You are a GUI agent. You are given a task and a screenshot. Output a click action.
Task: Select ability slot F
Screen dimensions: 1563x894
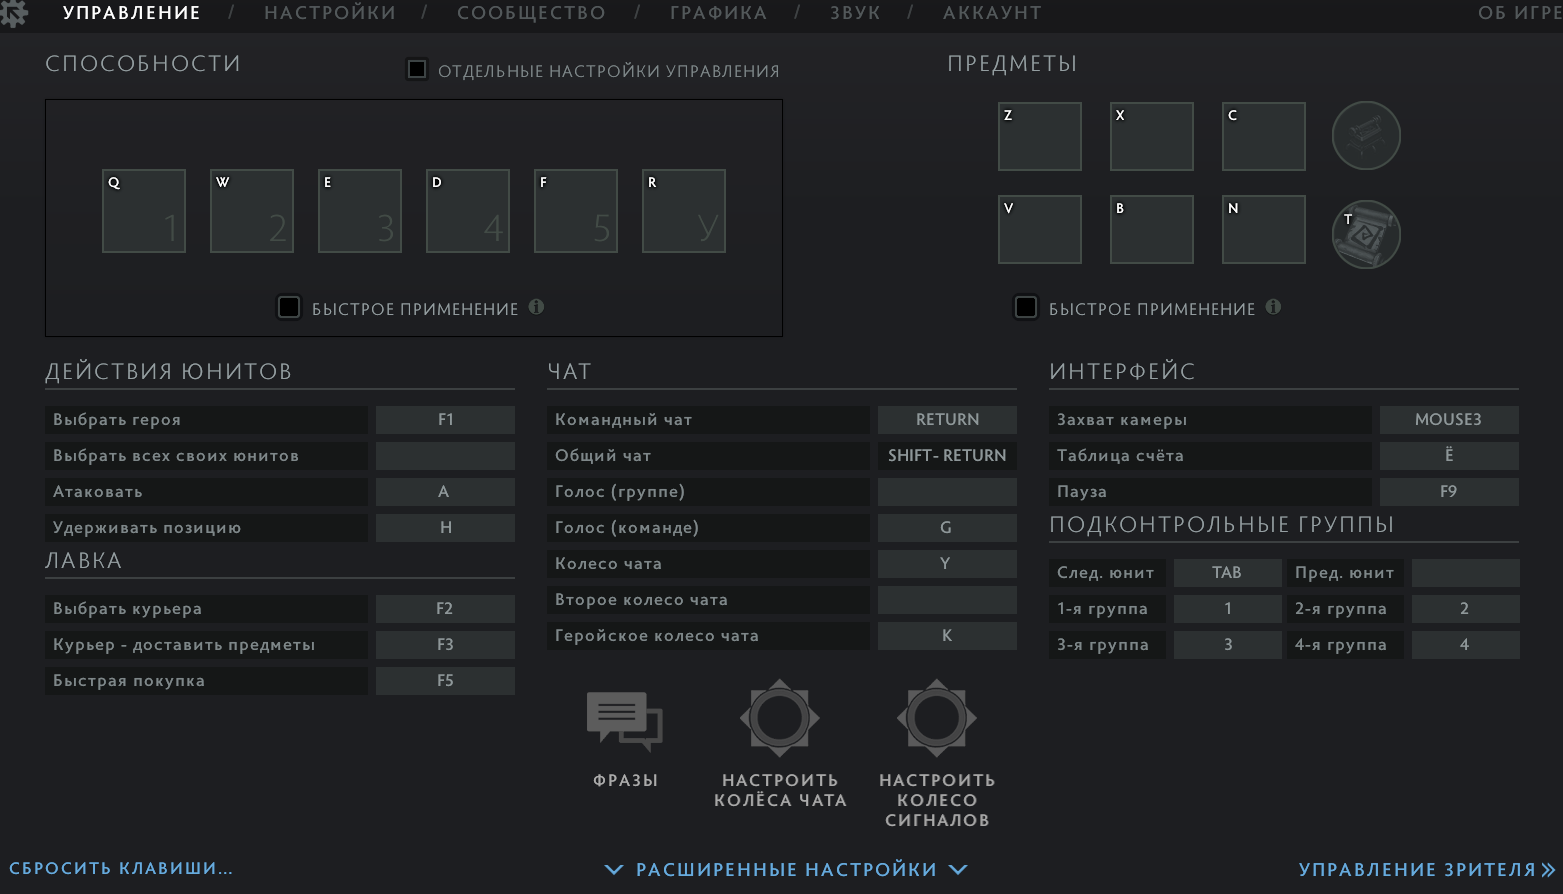tap(576, 211)
